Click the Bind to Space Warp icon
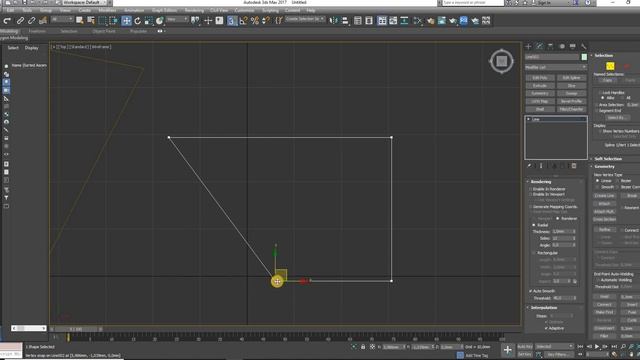This screenshot has height=360, width=640. pos(43,20)
